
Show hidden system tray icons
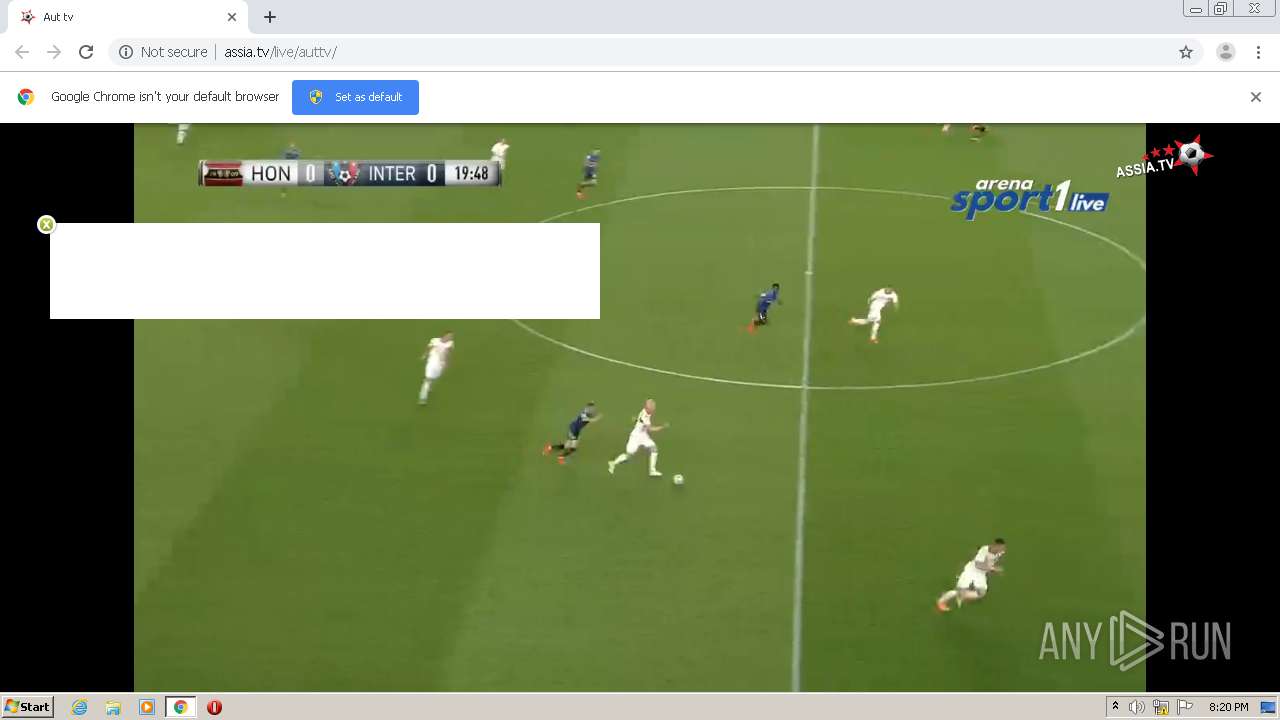tap(1115, 707)
